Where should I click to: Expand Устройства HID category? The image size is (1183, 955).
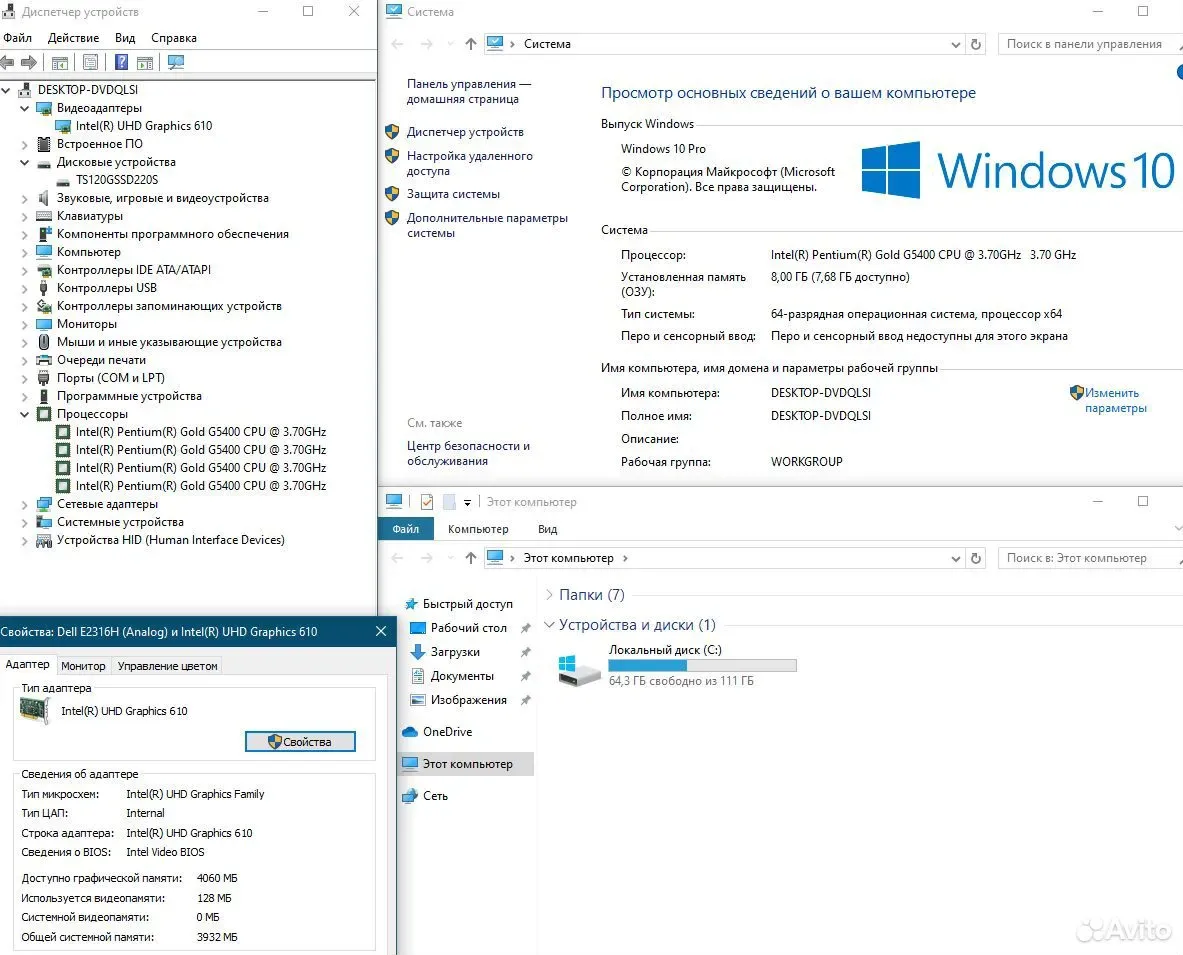pos(24,540)
